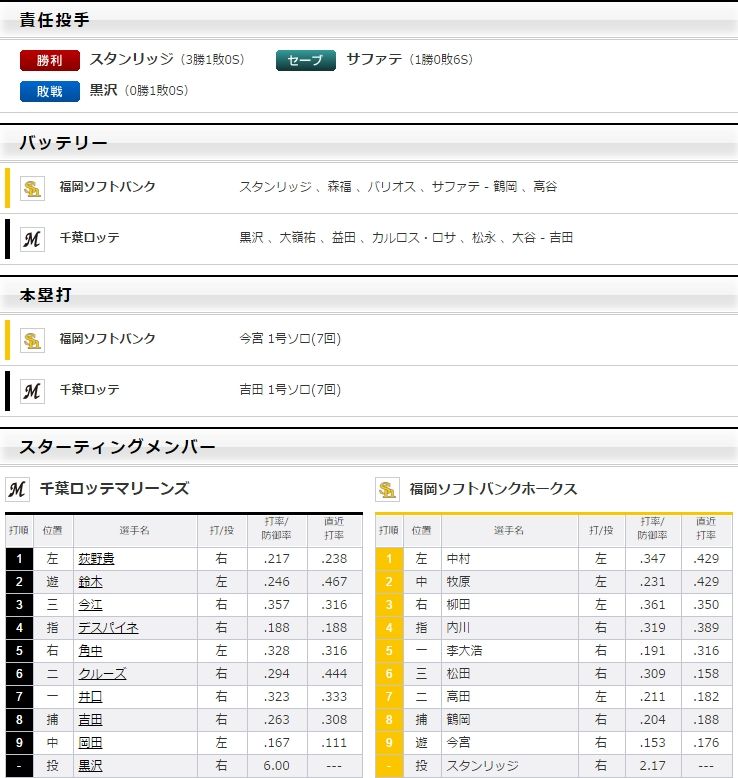Open player link 角中
This screenshot has width=738, height=778.
90,650
